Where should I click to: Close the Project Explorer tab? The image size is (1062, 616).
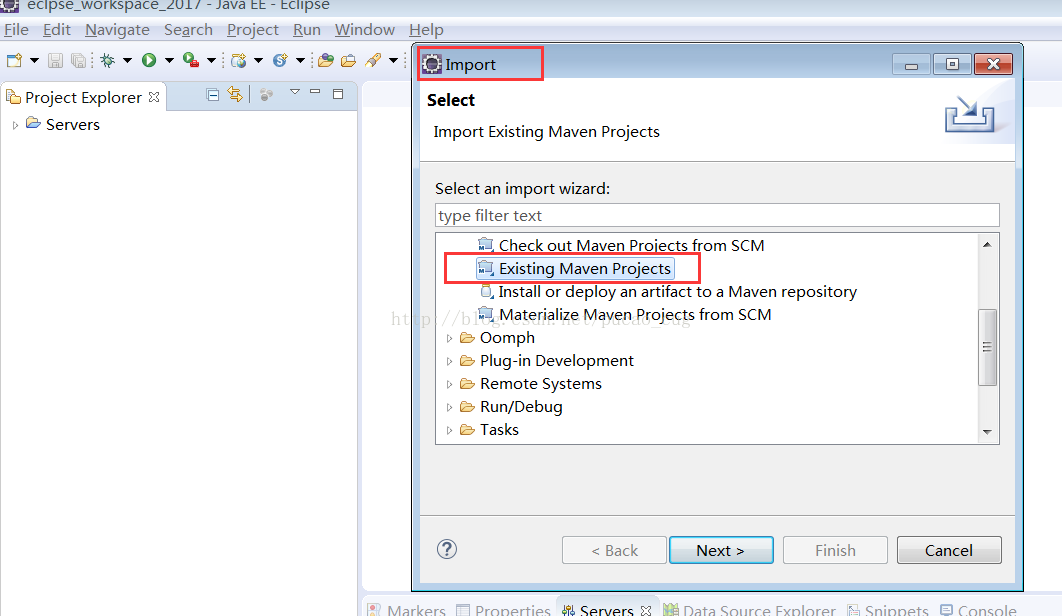154,97
